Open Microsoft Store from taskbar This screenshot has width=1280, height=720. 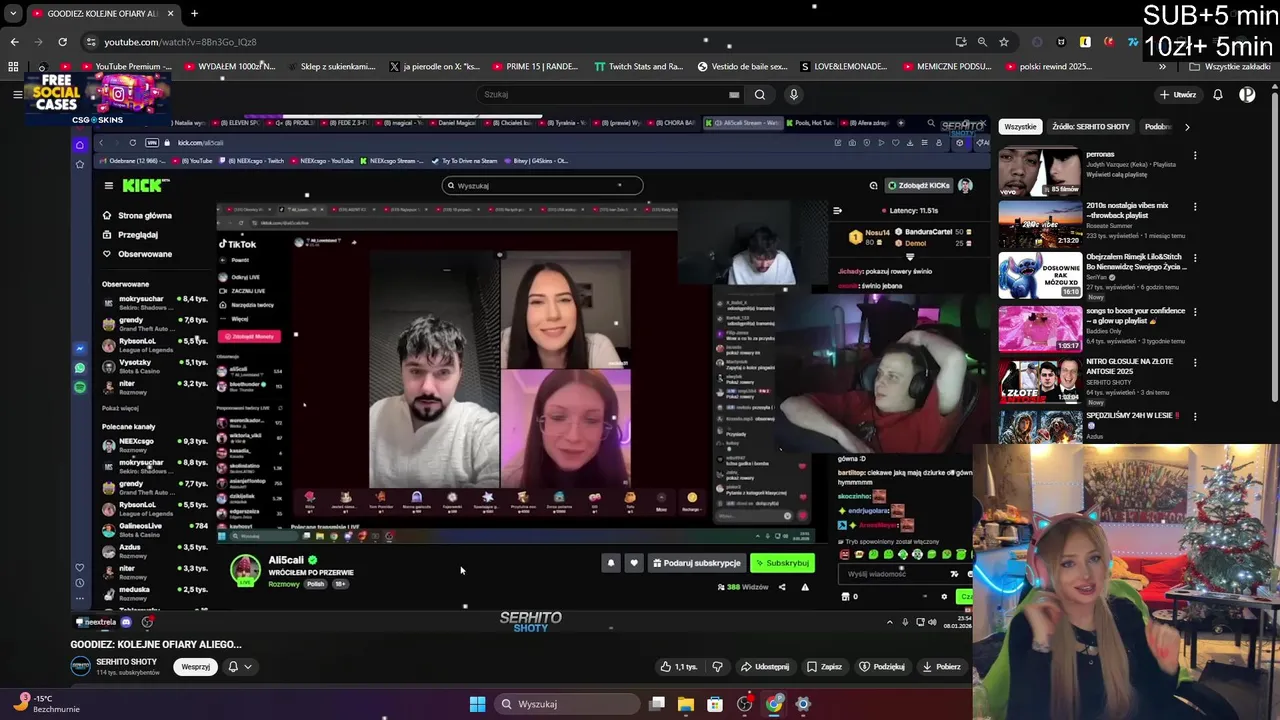tap(715, 704)
